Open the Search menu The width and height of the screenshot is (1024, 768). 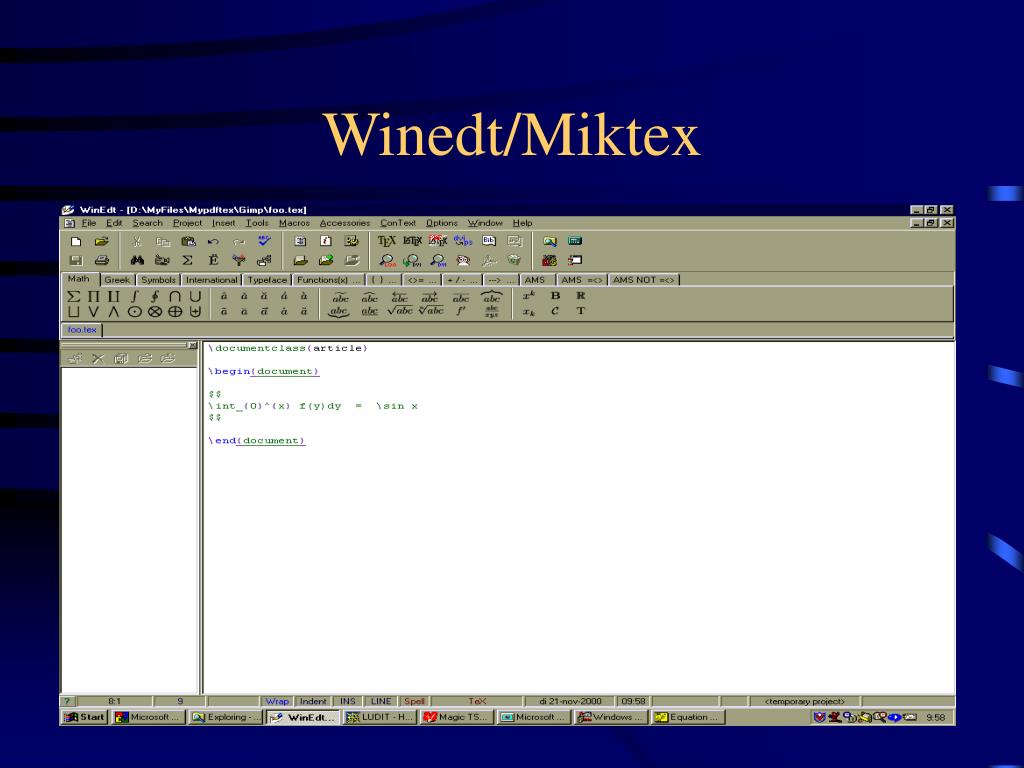148,223
